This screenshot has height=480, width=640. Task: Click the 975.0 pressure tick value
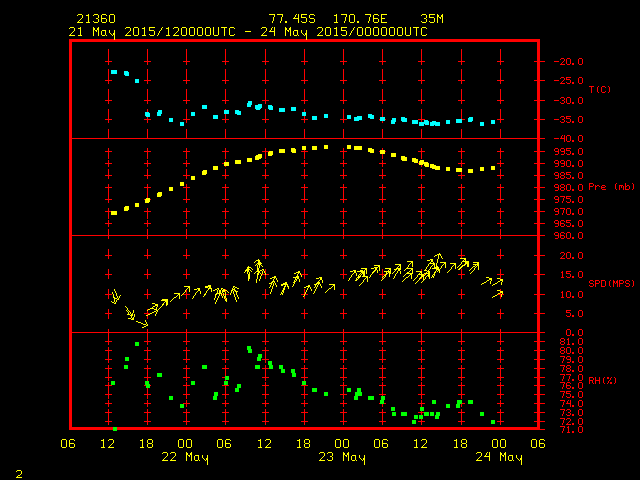[x=569, y=200]
